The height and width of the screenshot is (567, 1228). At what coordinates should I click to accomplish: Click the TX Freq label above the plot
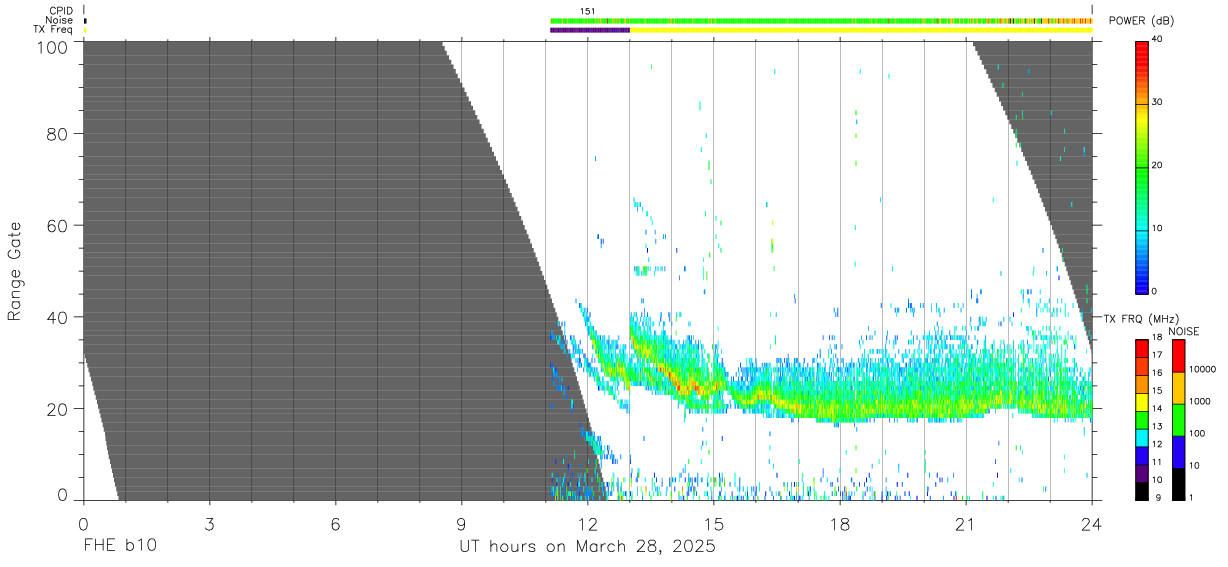pos(53,30)
